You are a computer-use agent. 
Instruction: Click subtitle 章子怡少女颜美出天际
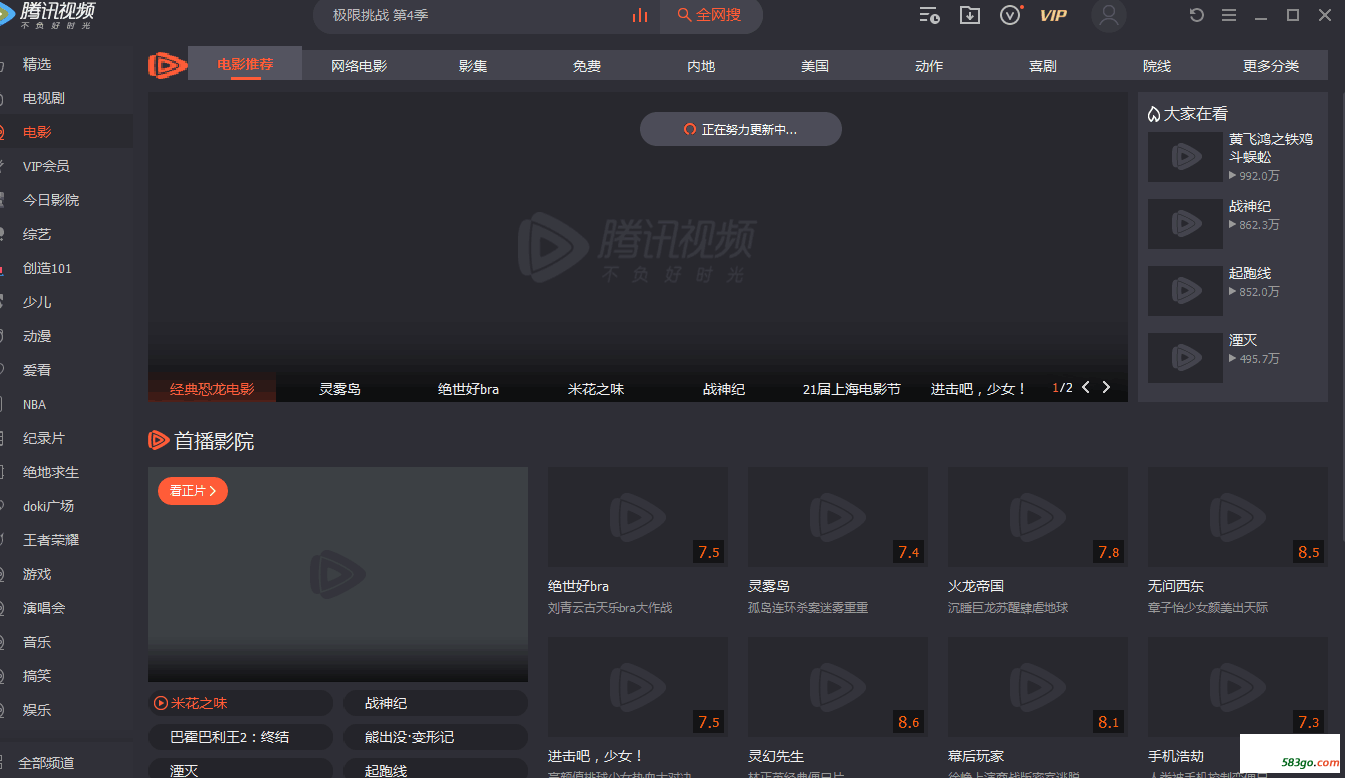click(1208, 608)
